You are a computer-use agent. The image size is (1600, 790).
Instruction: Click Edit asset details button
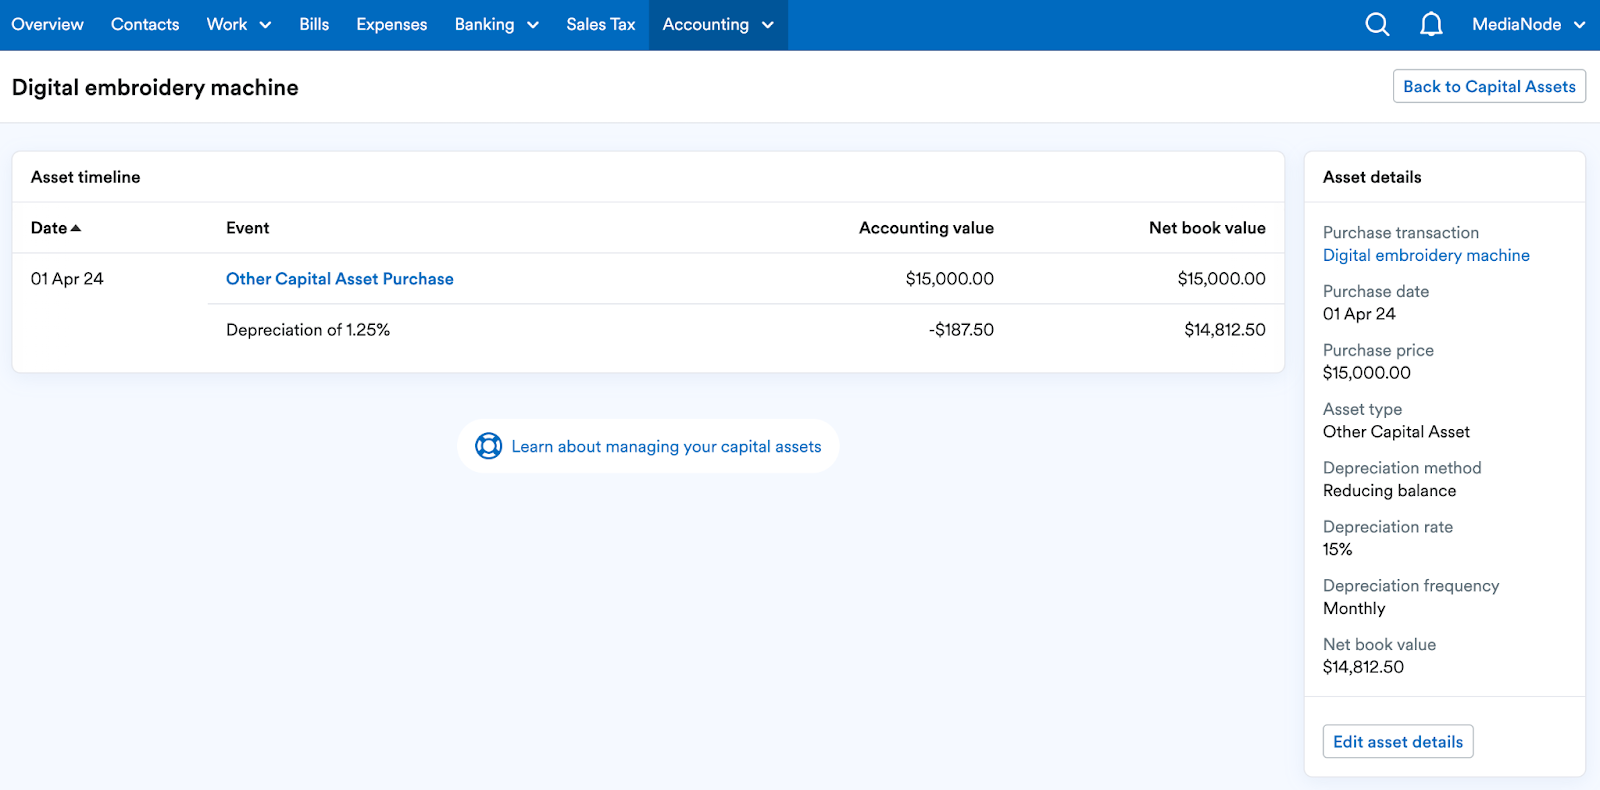pyautogui.click(x=1398, y=741)
